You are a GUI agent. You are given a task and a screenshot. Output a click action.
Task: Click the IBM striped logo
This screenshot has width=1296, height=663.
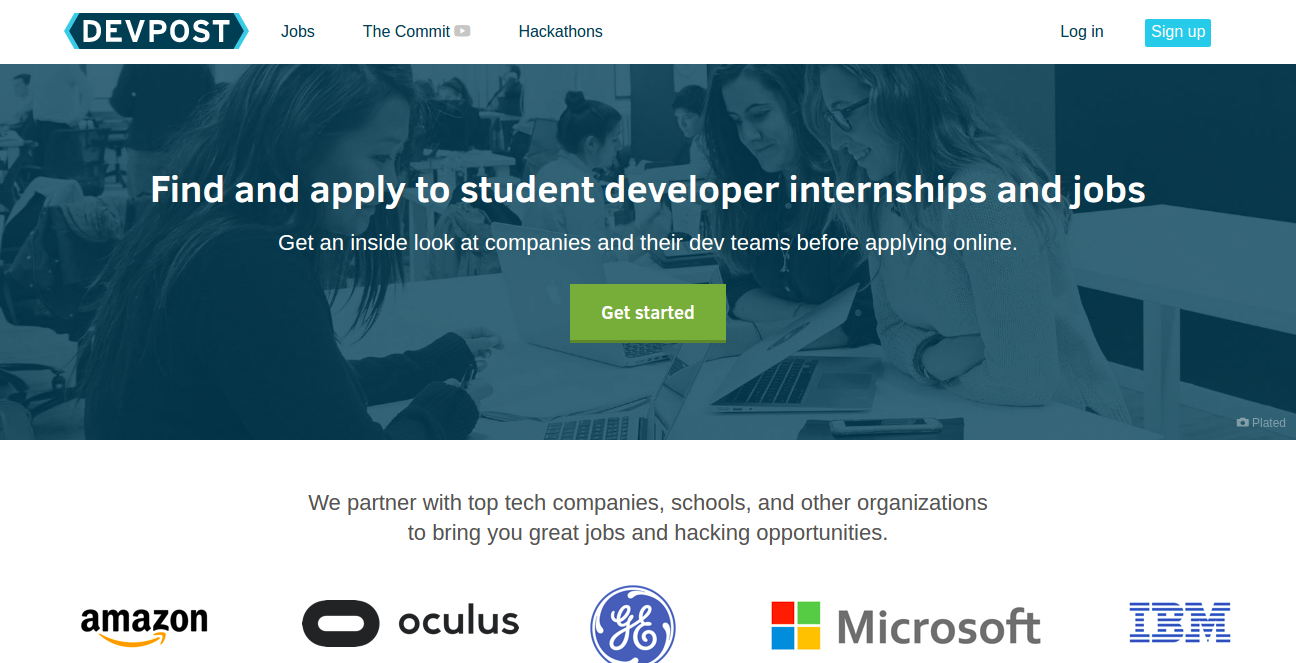click(1180, 622)
